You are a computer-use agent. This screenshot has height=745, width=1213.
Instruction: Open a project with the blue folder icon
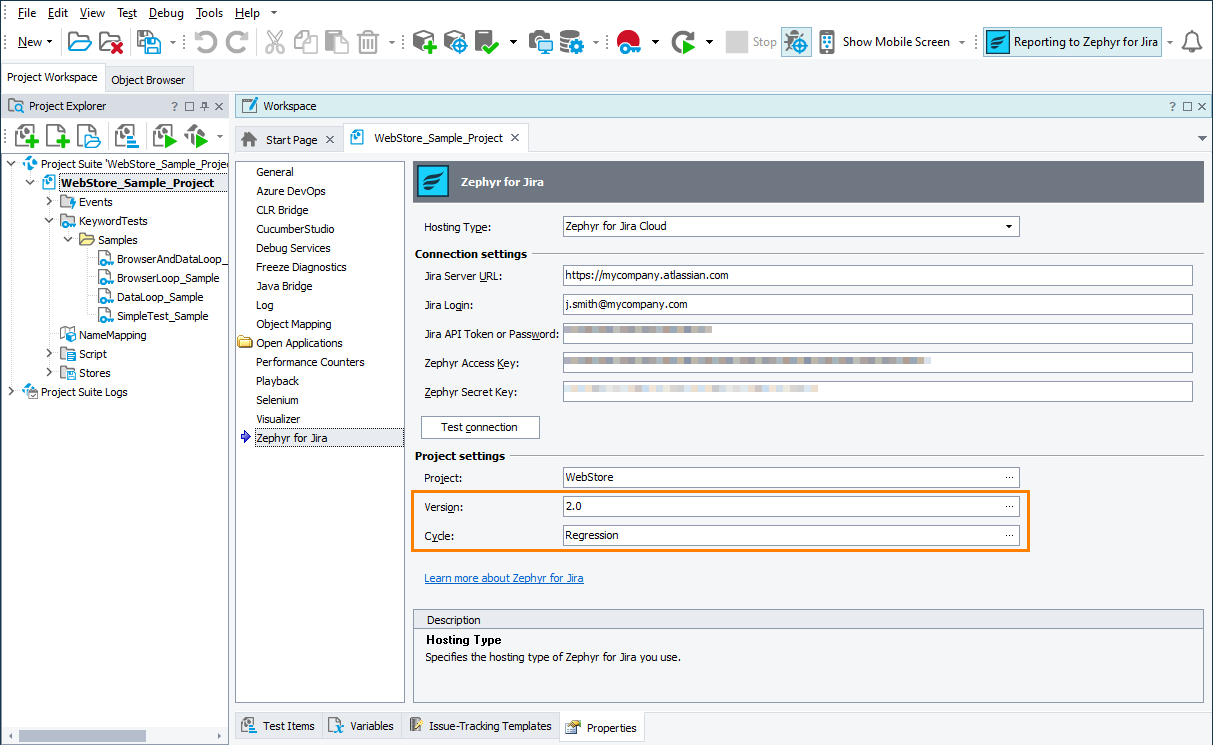tap(79, 42)
